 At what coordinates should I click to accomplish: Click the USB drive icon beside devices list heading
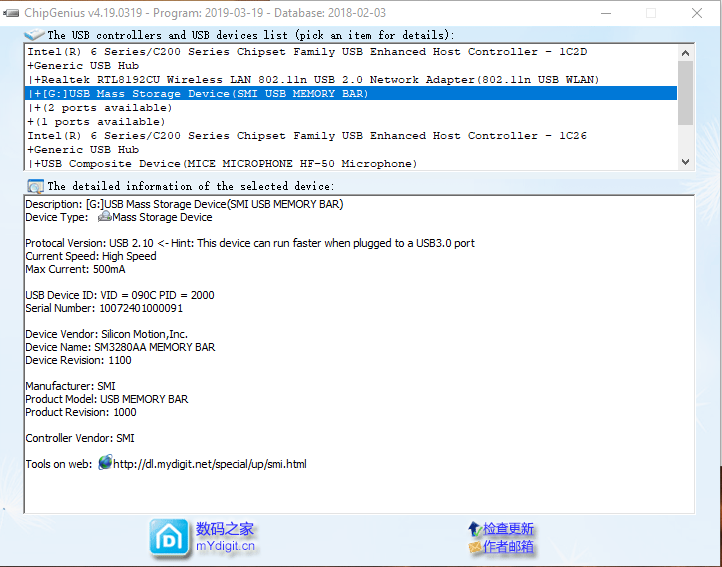coord(34,35)
